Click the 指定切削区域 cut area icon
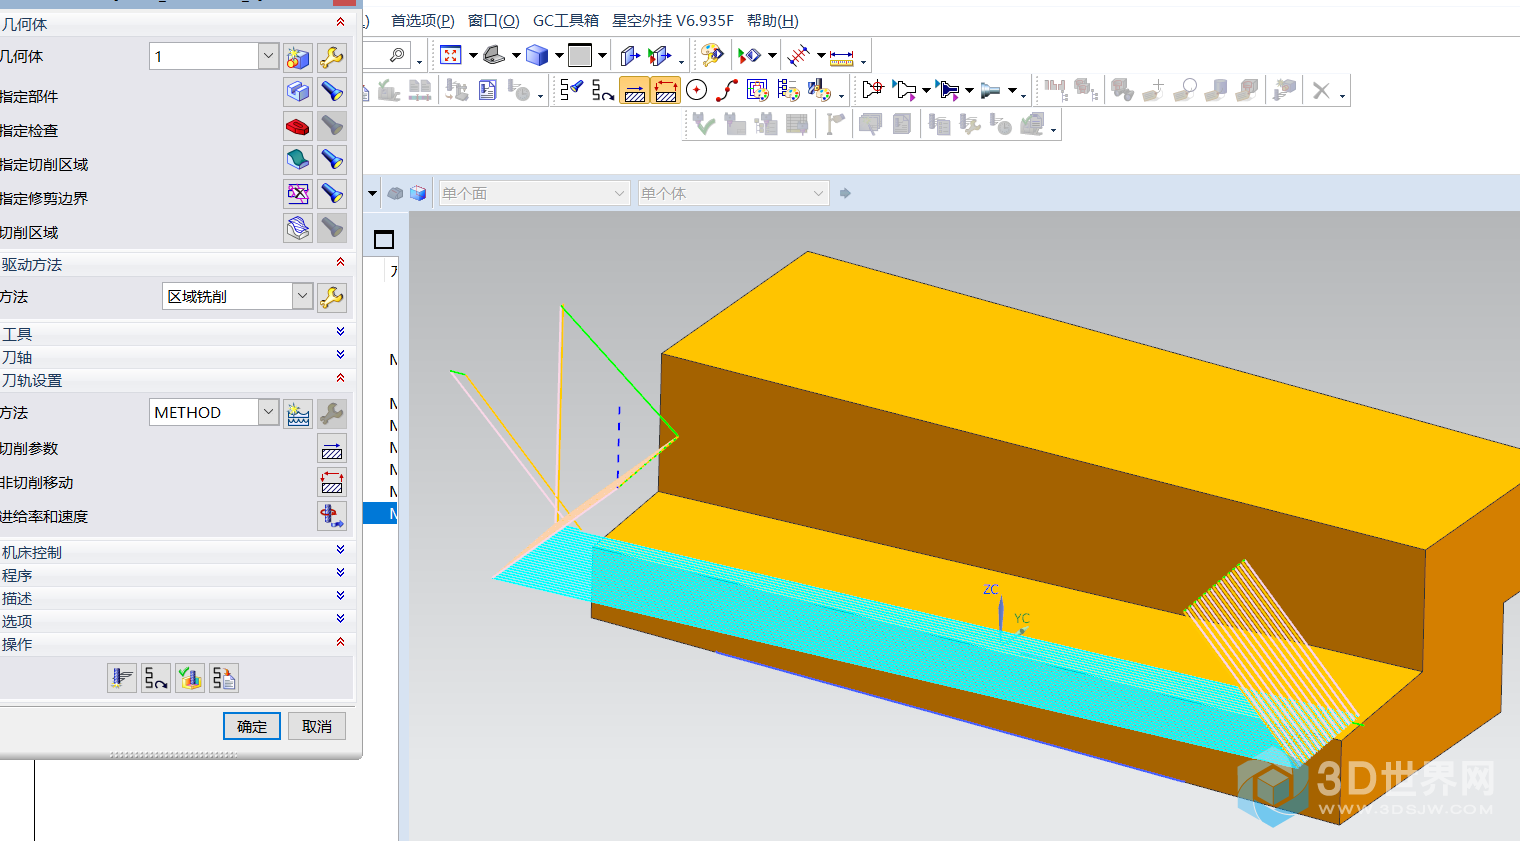This screenshot has width=1520, height=841. pyautogui.click(x=298, y=160)
